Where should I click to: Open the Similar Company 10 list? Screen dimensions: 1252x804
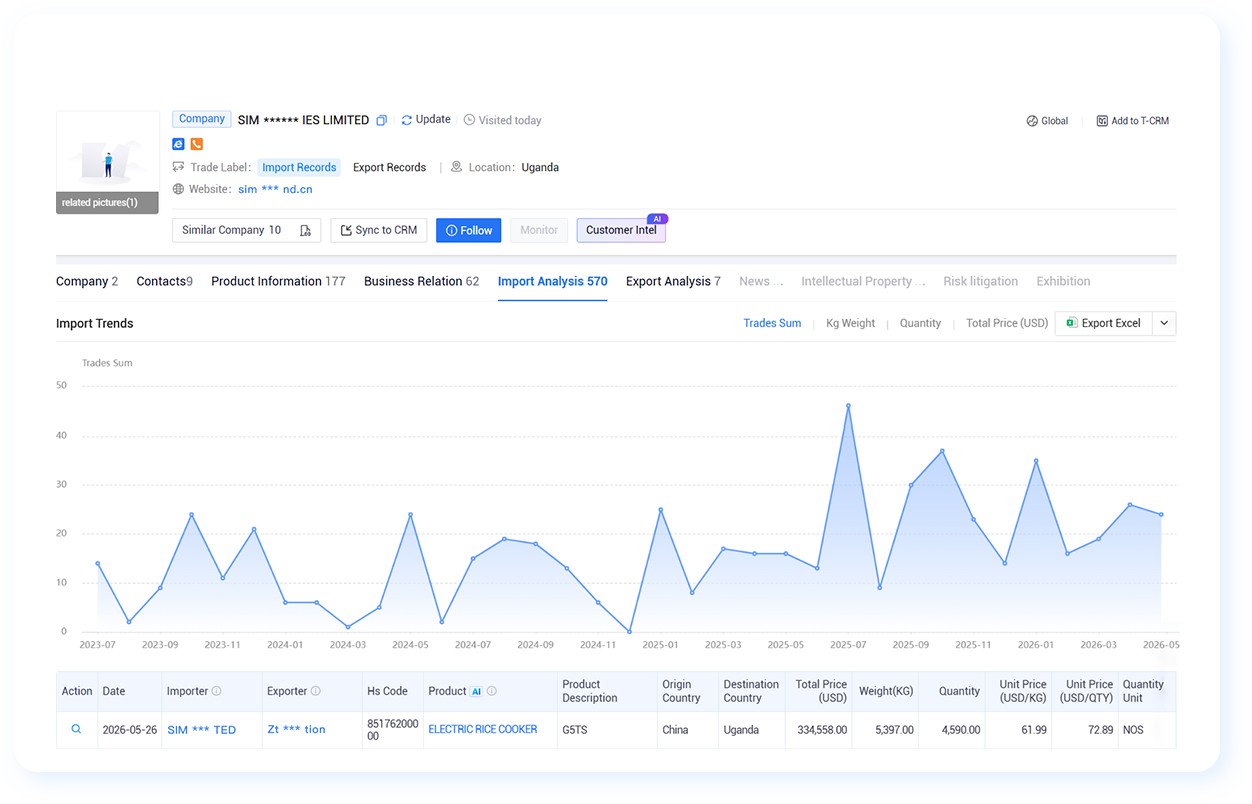coord(246,230)
